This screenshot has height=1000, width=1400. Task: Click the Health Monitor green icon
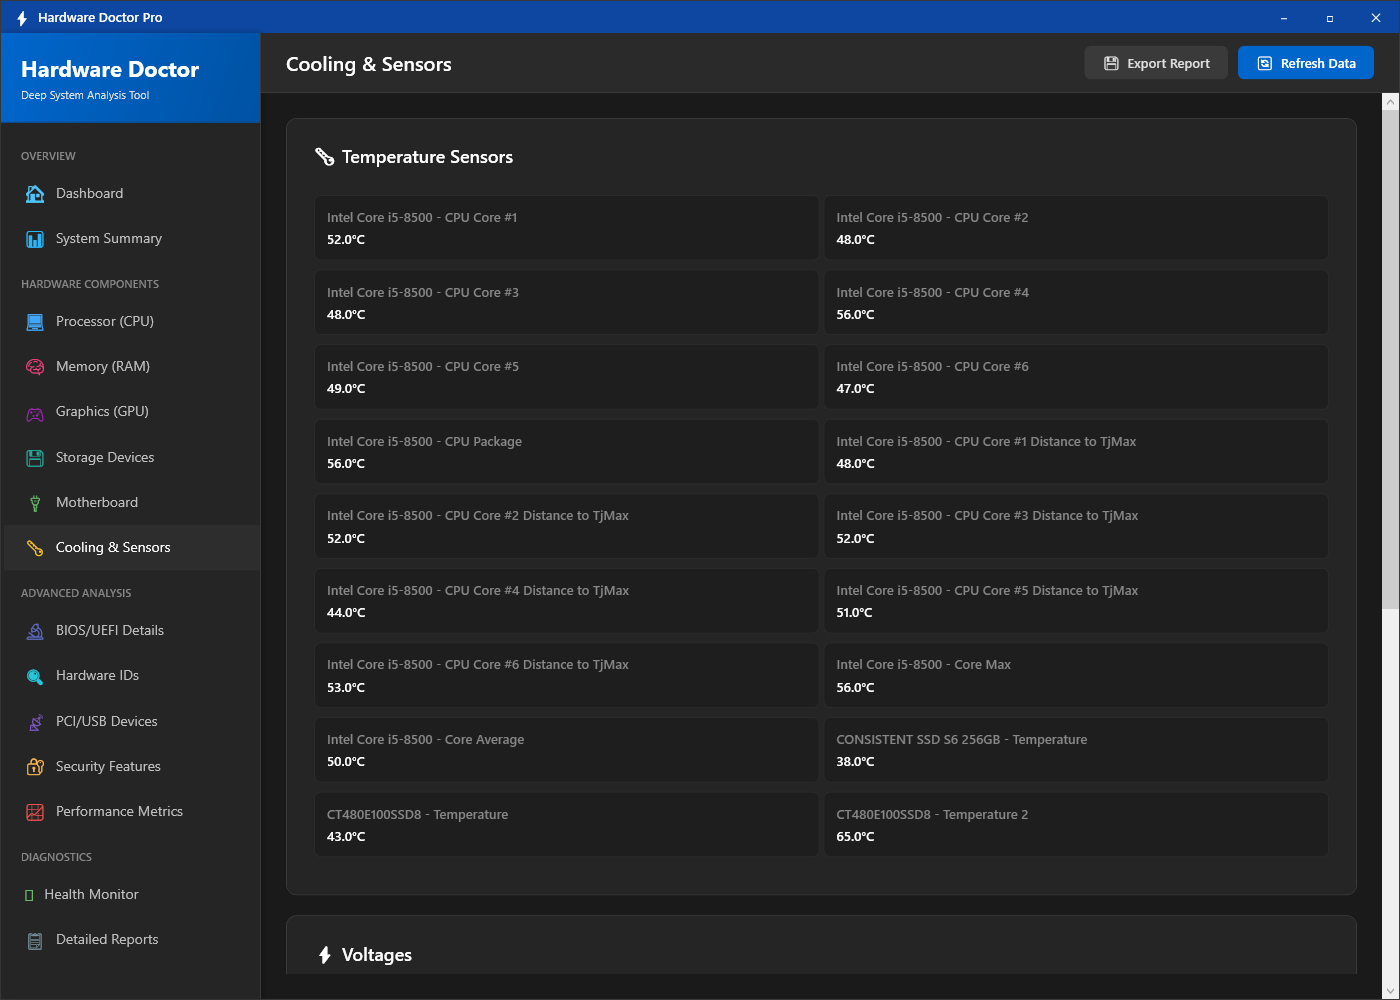(29, 895)
